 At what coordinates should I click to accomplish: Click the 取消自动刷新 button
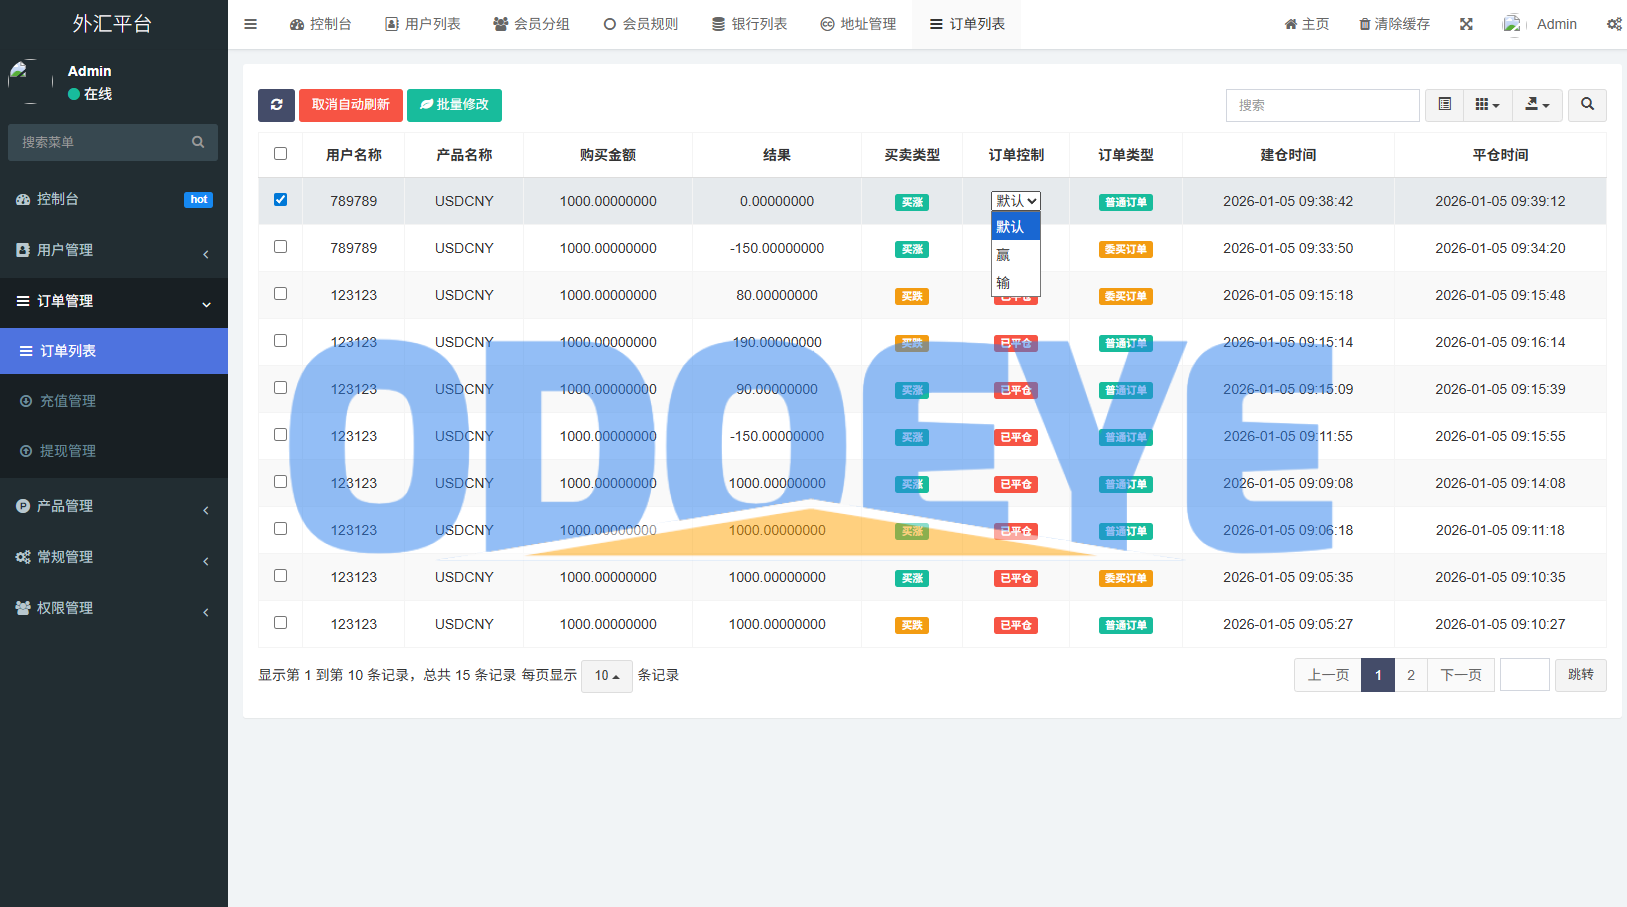350,105
